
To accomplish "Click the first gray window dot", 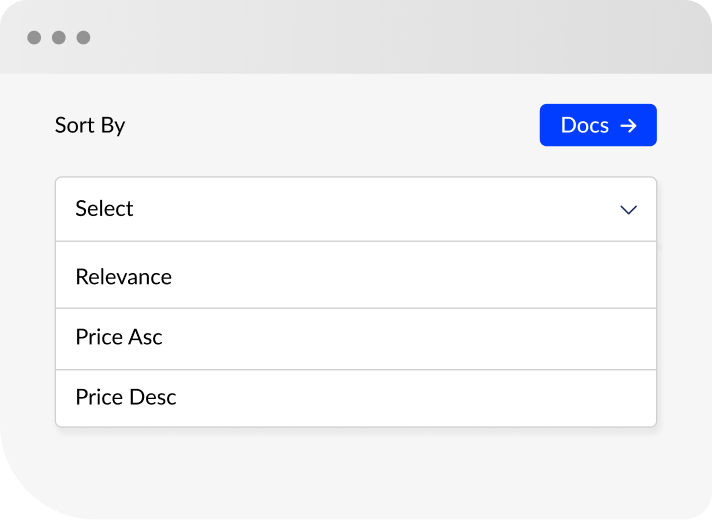I will pyautogui.click(x=34, y=37).
